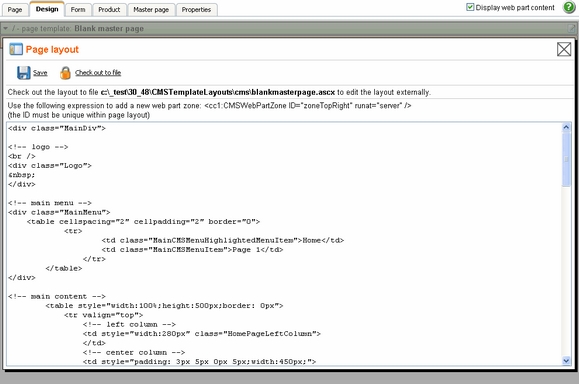
Task: Collapse the Blank master page template arrow
Action: (6, 28)
